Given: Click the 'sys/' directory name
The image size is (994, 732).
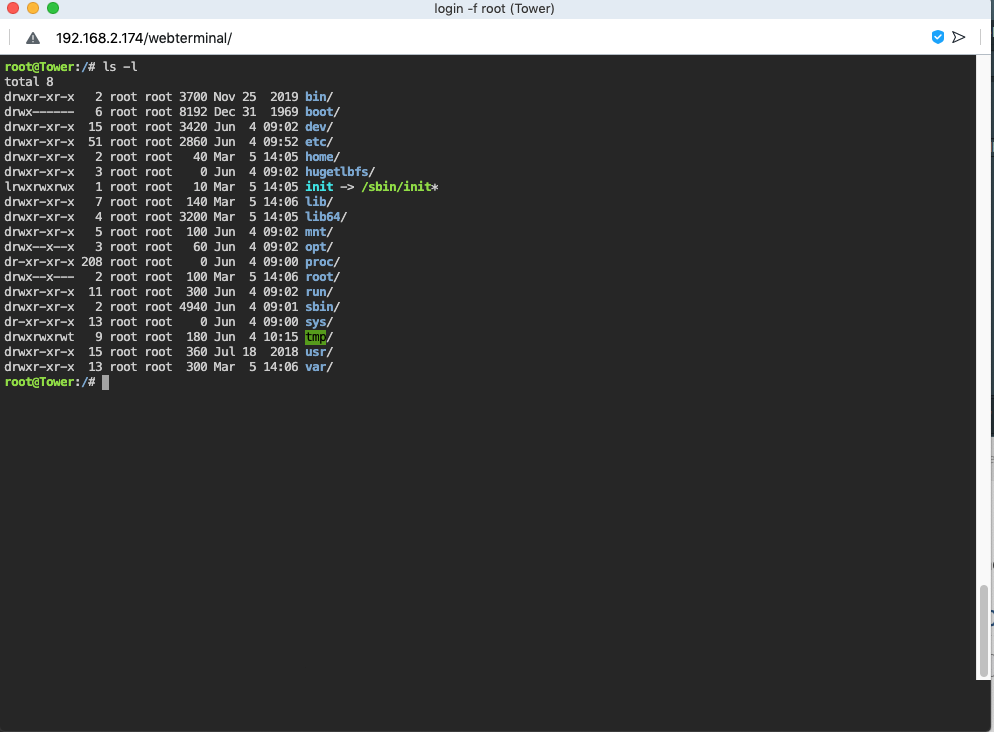Looking at the screenshot, I should click(x=319, y=322).
